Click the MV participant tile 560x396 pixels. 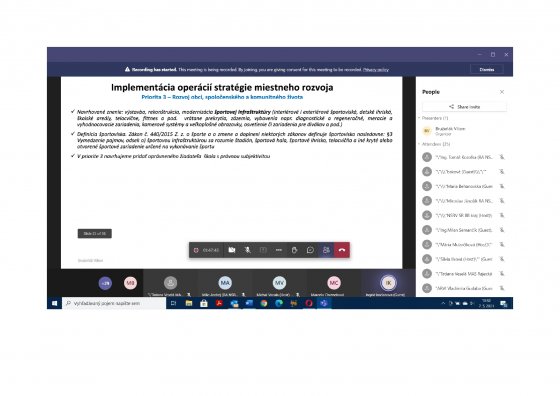279,283
